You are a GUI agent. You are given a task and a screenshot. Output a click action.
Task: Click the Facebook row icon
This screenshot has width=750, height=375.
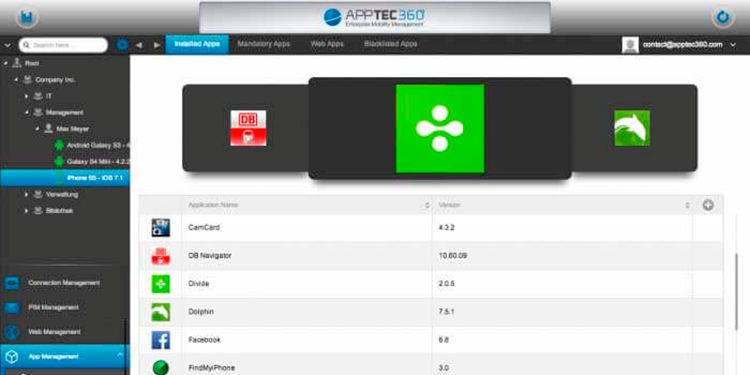(161, 340)
